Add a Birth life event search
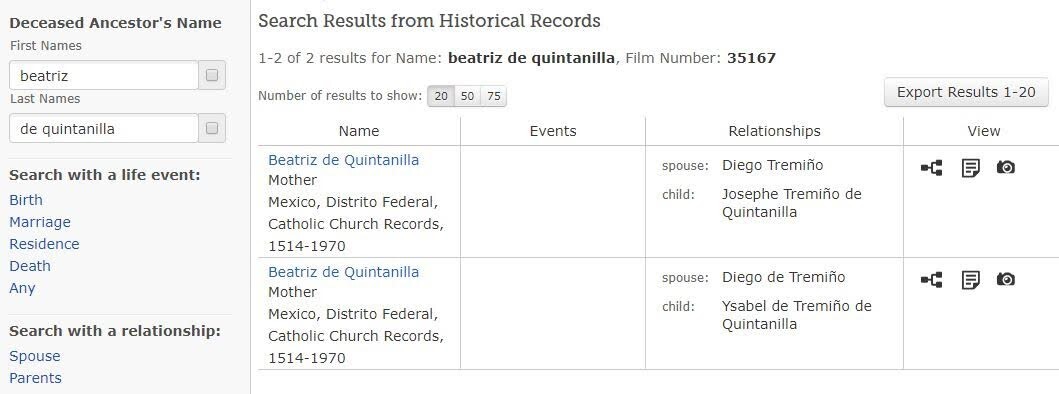 (26, 200)
